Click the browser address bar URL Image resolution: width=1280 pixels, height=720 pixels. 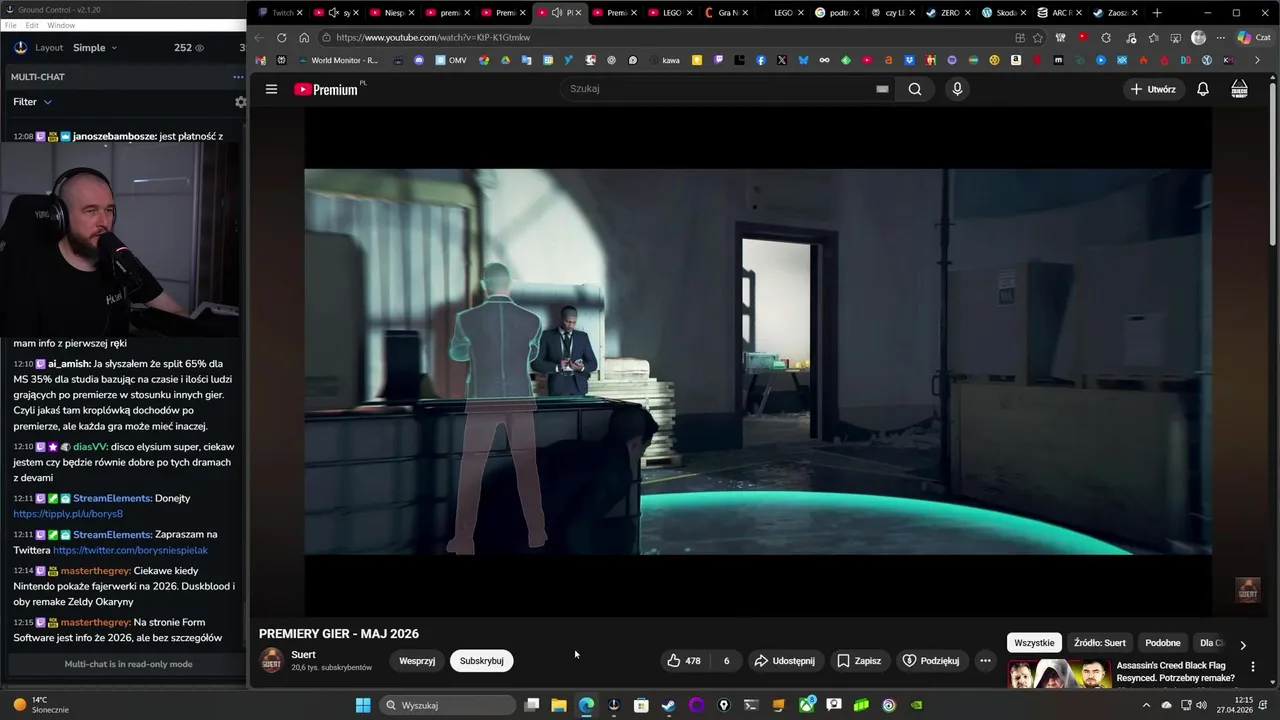433,37
